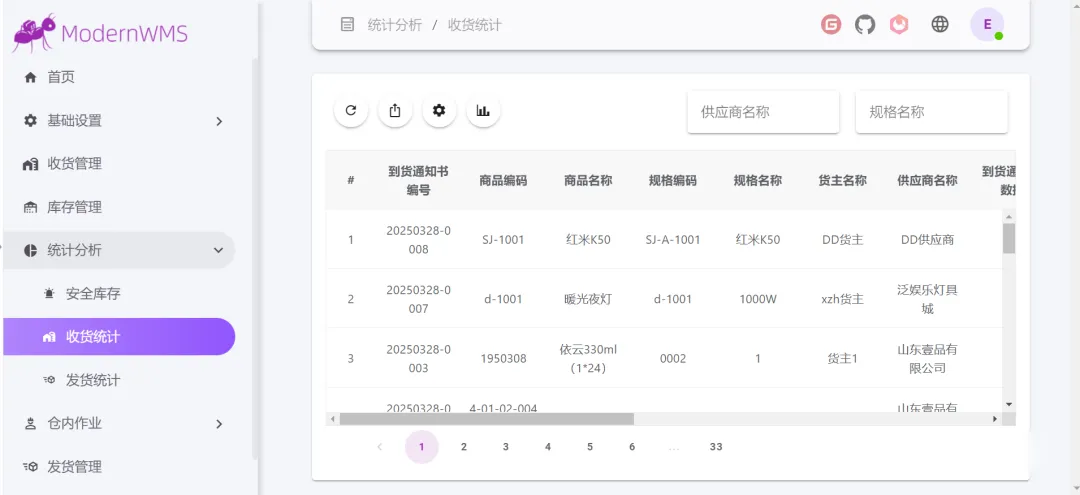This screenshot has height=495, width=1080.
Task: Expand the 仓内作业 menu chevron
Action: [x=219, y=424]
